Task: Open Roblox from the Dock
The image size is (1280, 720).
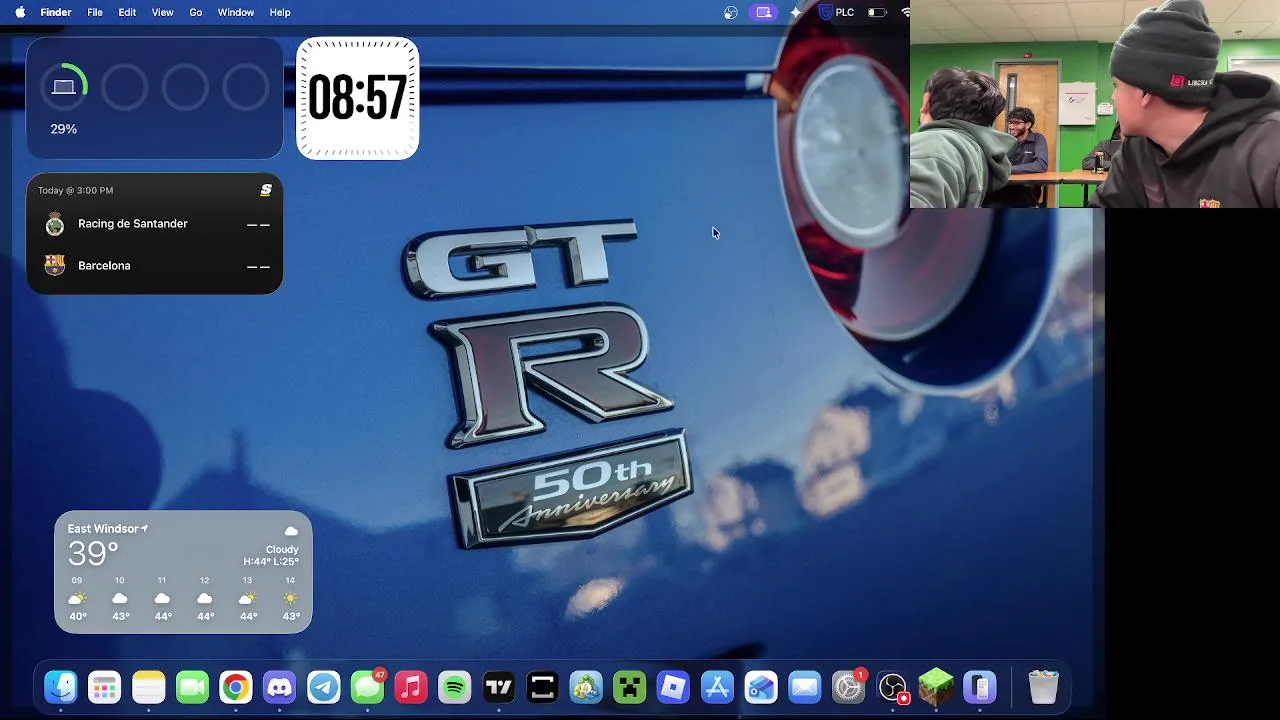Action: click(673, 687)
